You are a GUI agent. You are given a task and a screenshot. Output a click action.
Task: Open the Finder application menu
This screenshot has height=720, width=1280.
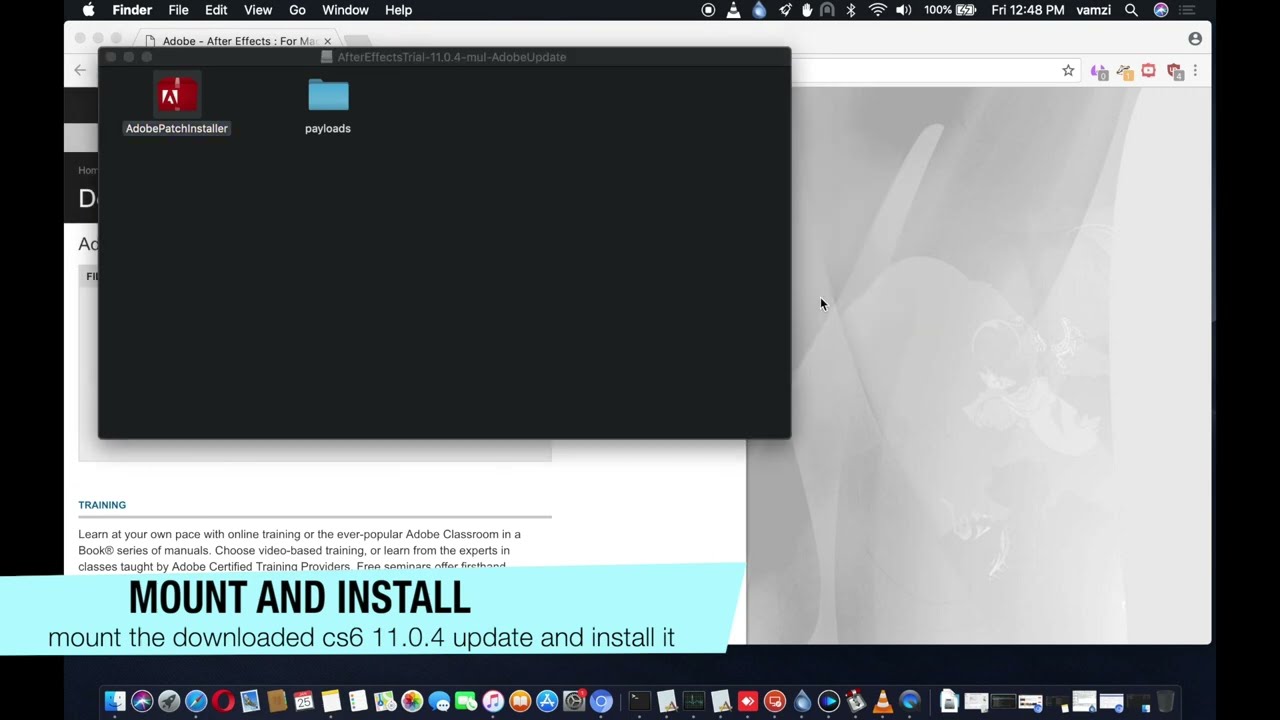[x=132, y=10]
